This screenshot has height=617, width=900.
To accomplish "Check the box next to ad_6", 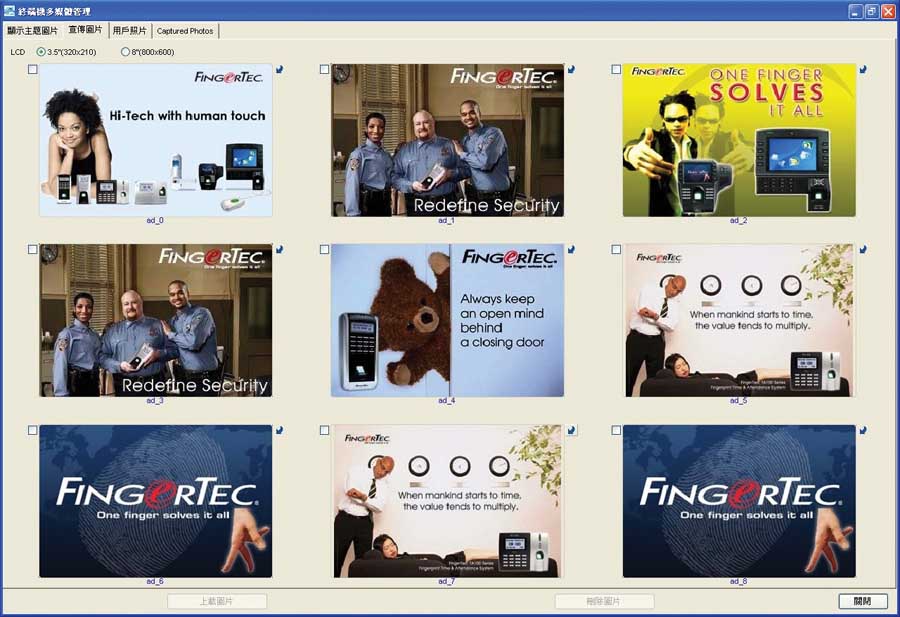I will pyautogui.click(x=33, y=430).
